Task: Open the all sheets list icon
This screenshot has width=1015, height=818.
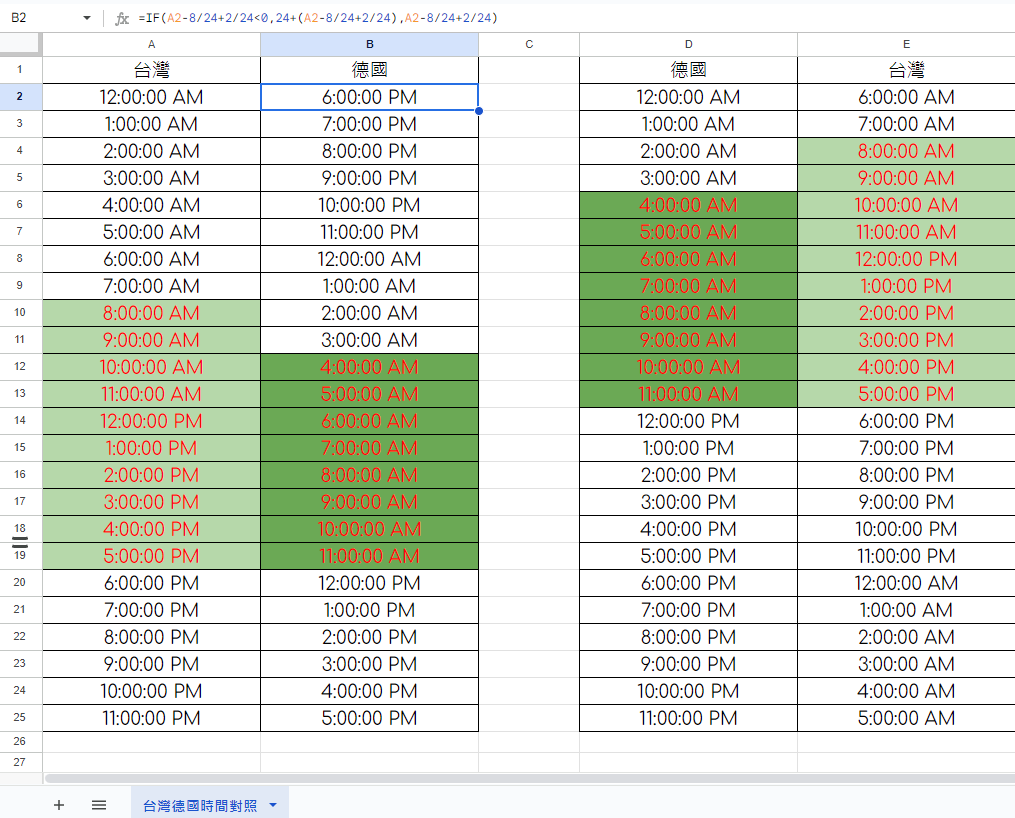Action: pyautogui.click(x=99, y=805)
